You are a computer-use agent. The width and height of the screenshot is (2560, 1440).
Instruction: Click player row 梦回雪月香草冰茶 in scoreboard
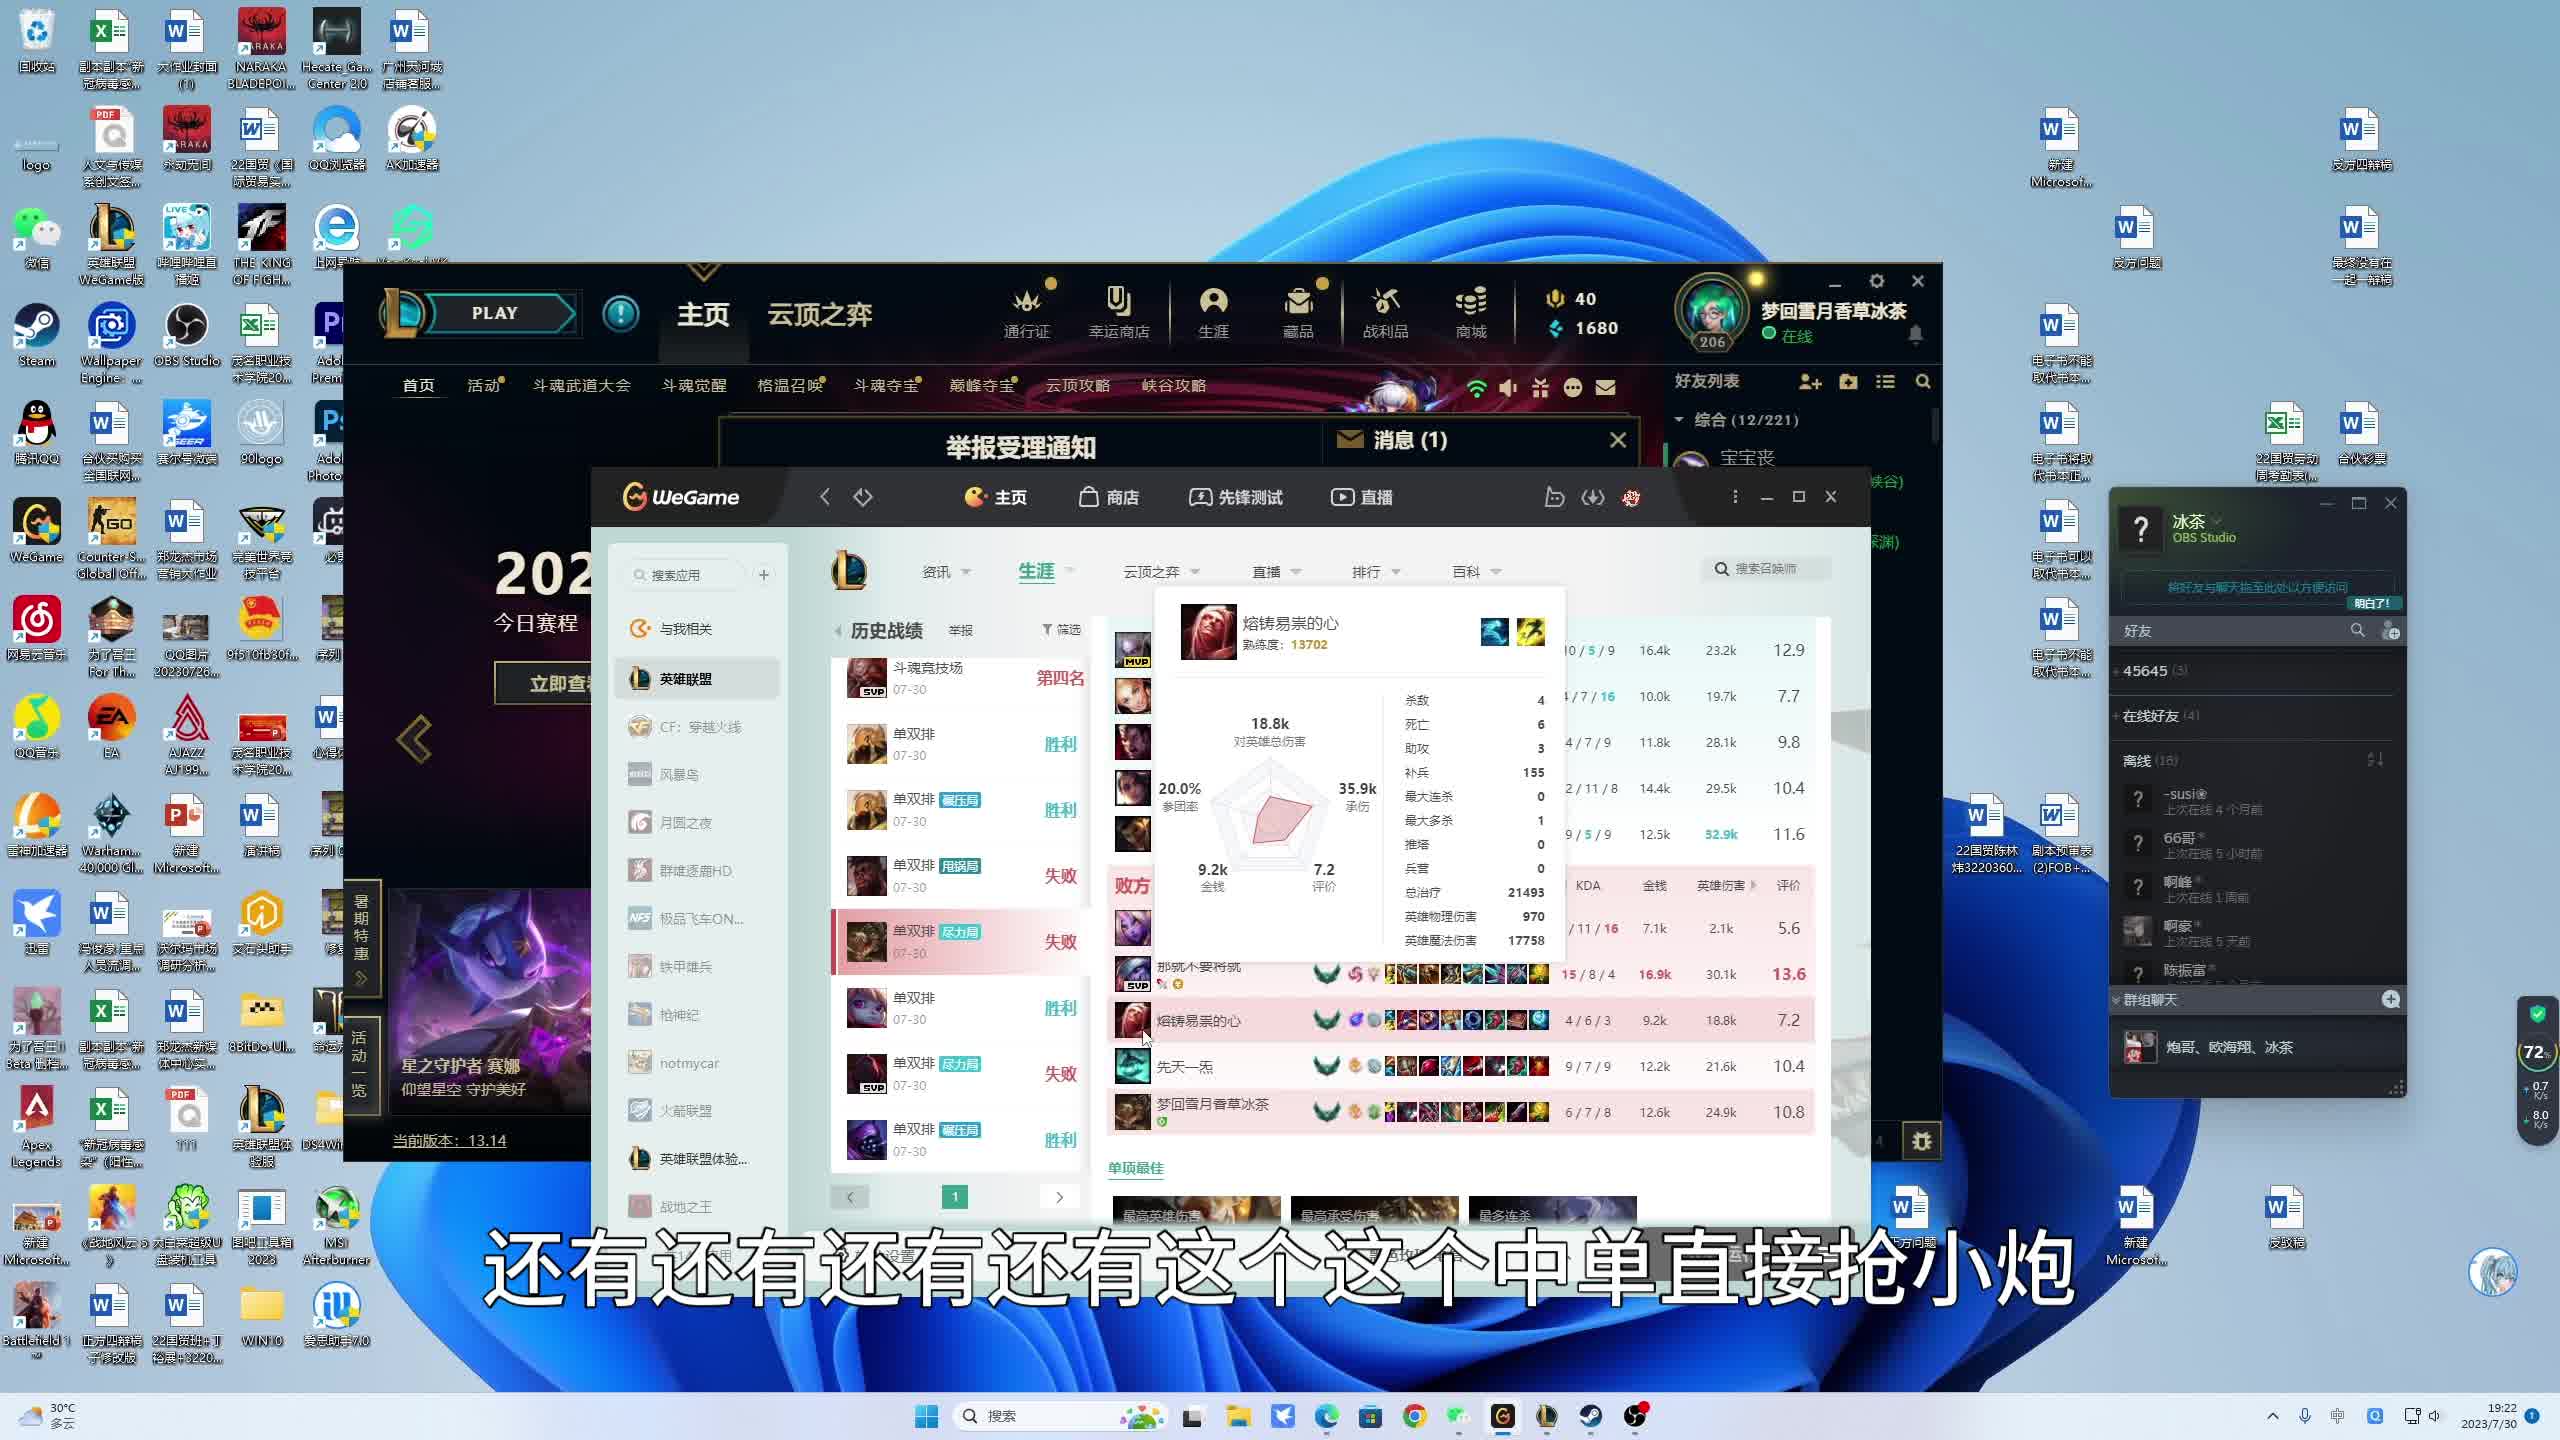click(x=1461, y=1112)
